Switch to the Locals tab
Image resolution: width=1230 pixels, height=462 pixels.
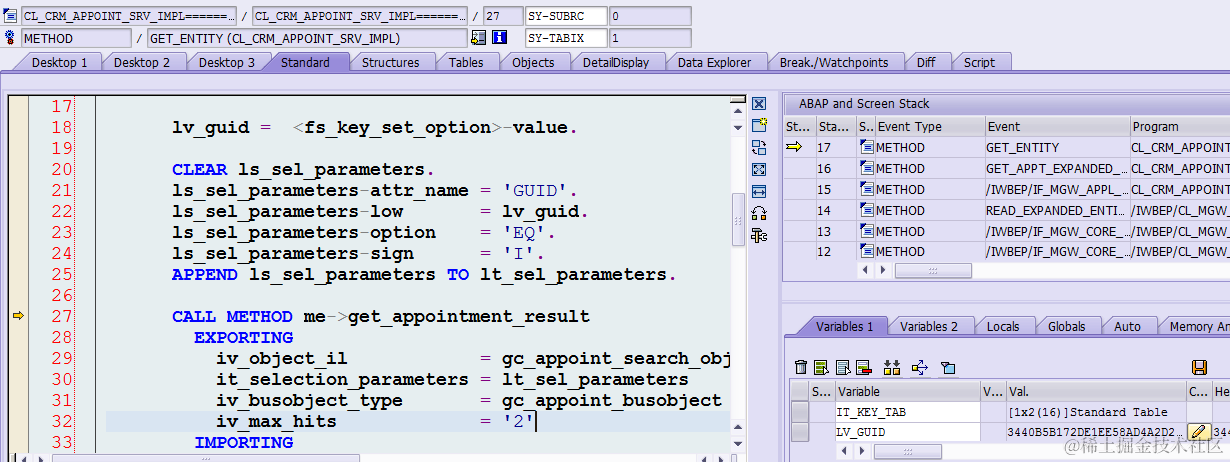click(1003, 326)
